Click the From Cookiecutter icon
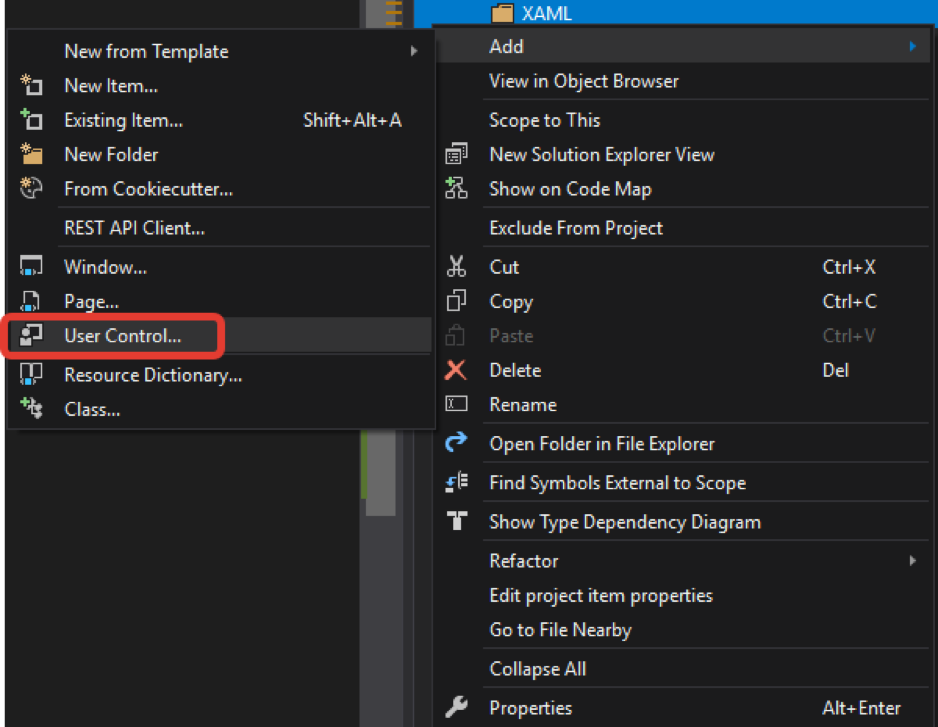 (x=31, y=188)
